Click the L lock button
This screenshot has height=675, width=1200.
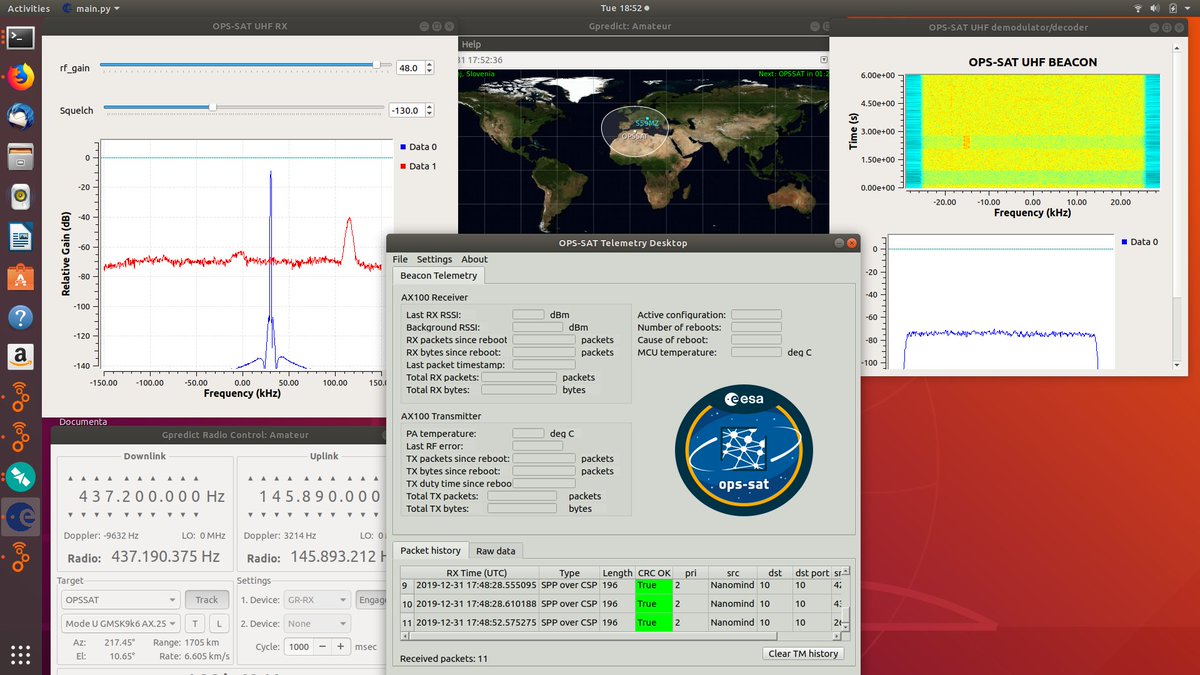[219, 624]
